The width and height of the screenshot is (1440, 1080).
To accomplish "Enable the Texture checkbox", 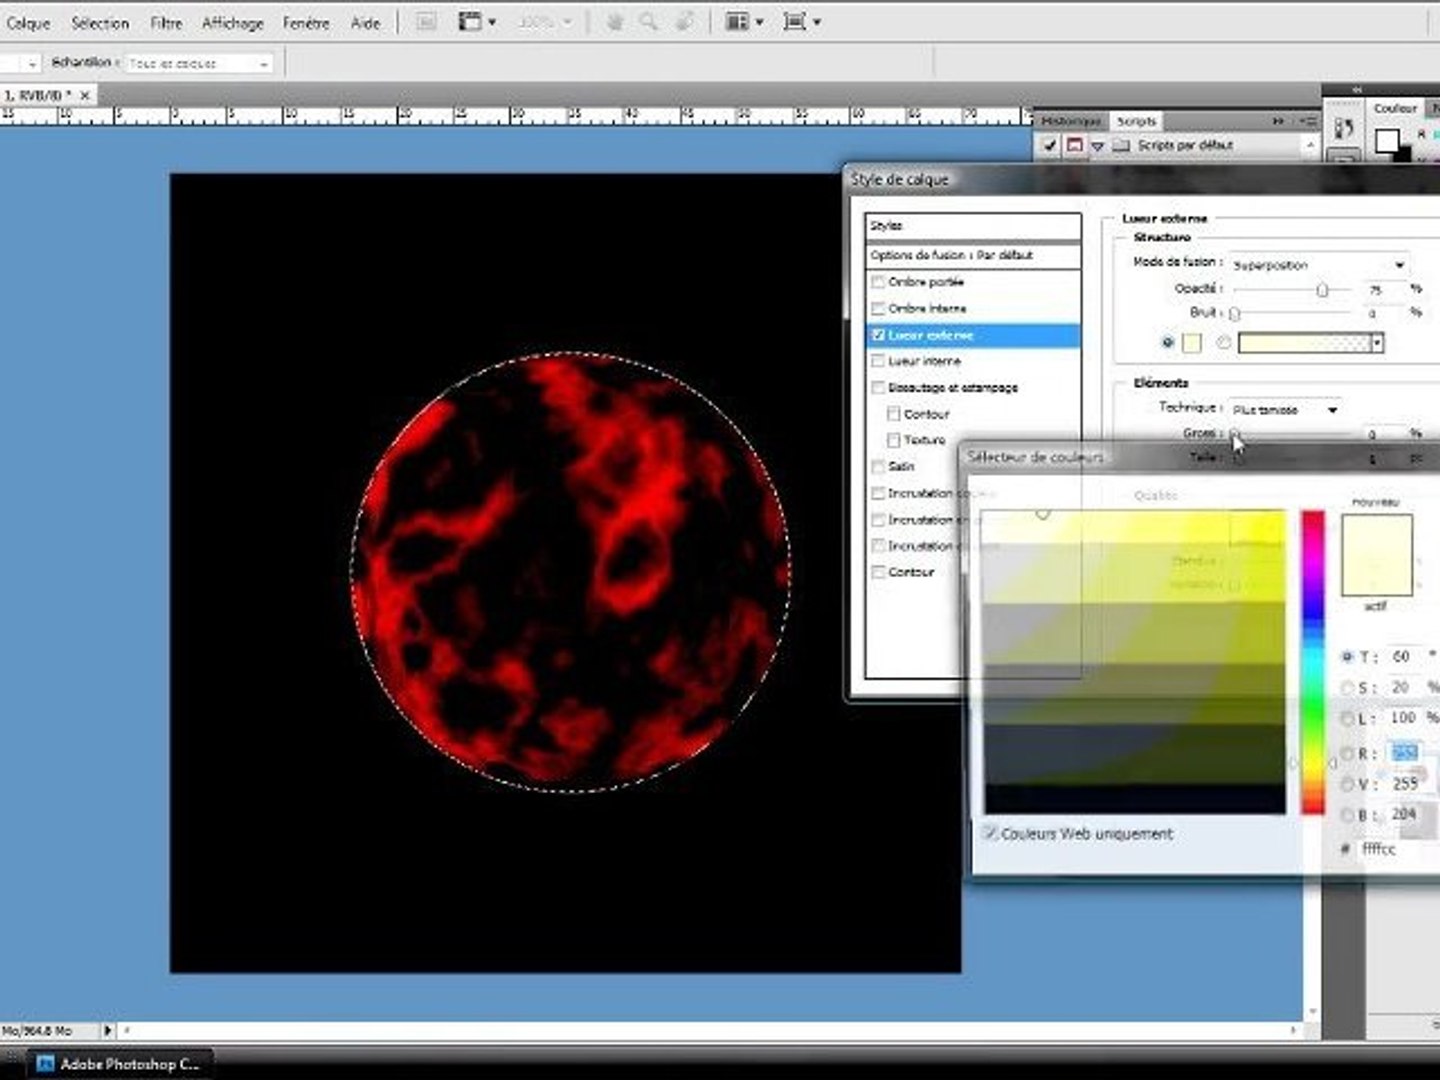I will pyautogui.click(x=894, y=440).
